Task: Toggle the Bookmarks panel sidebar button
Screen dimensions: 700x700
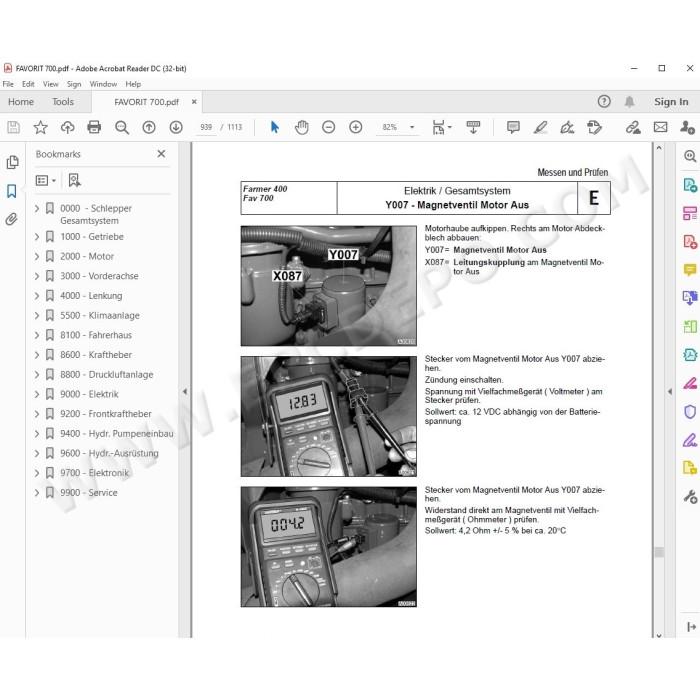Action: [12, 191]
